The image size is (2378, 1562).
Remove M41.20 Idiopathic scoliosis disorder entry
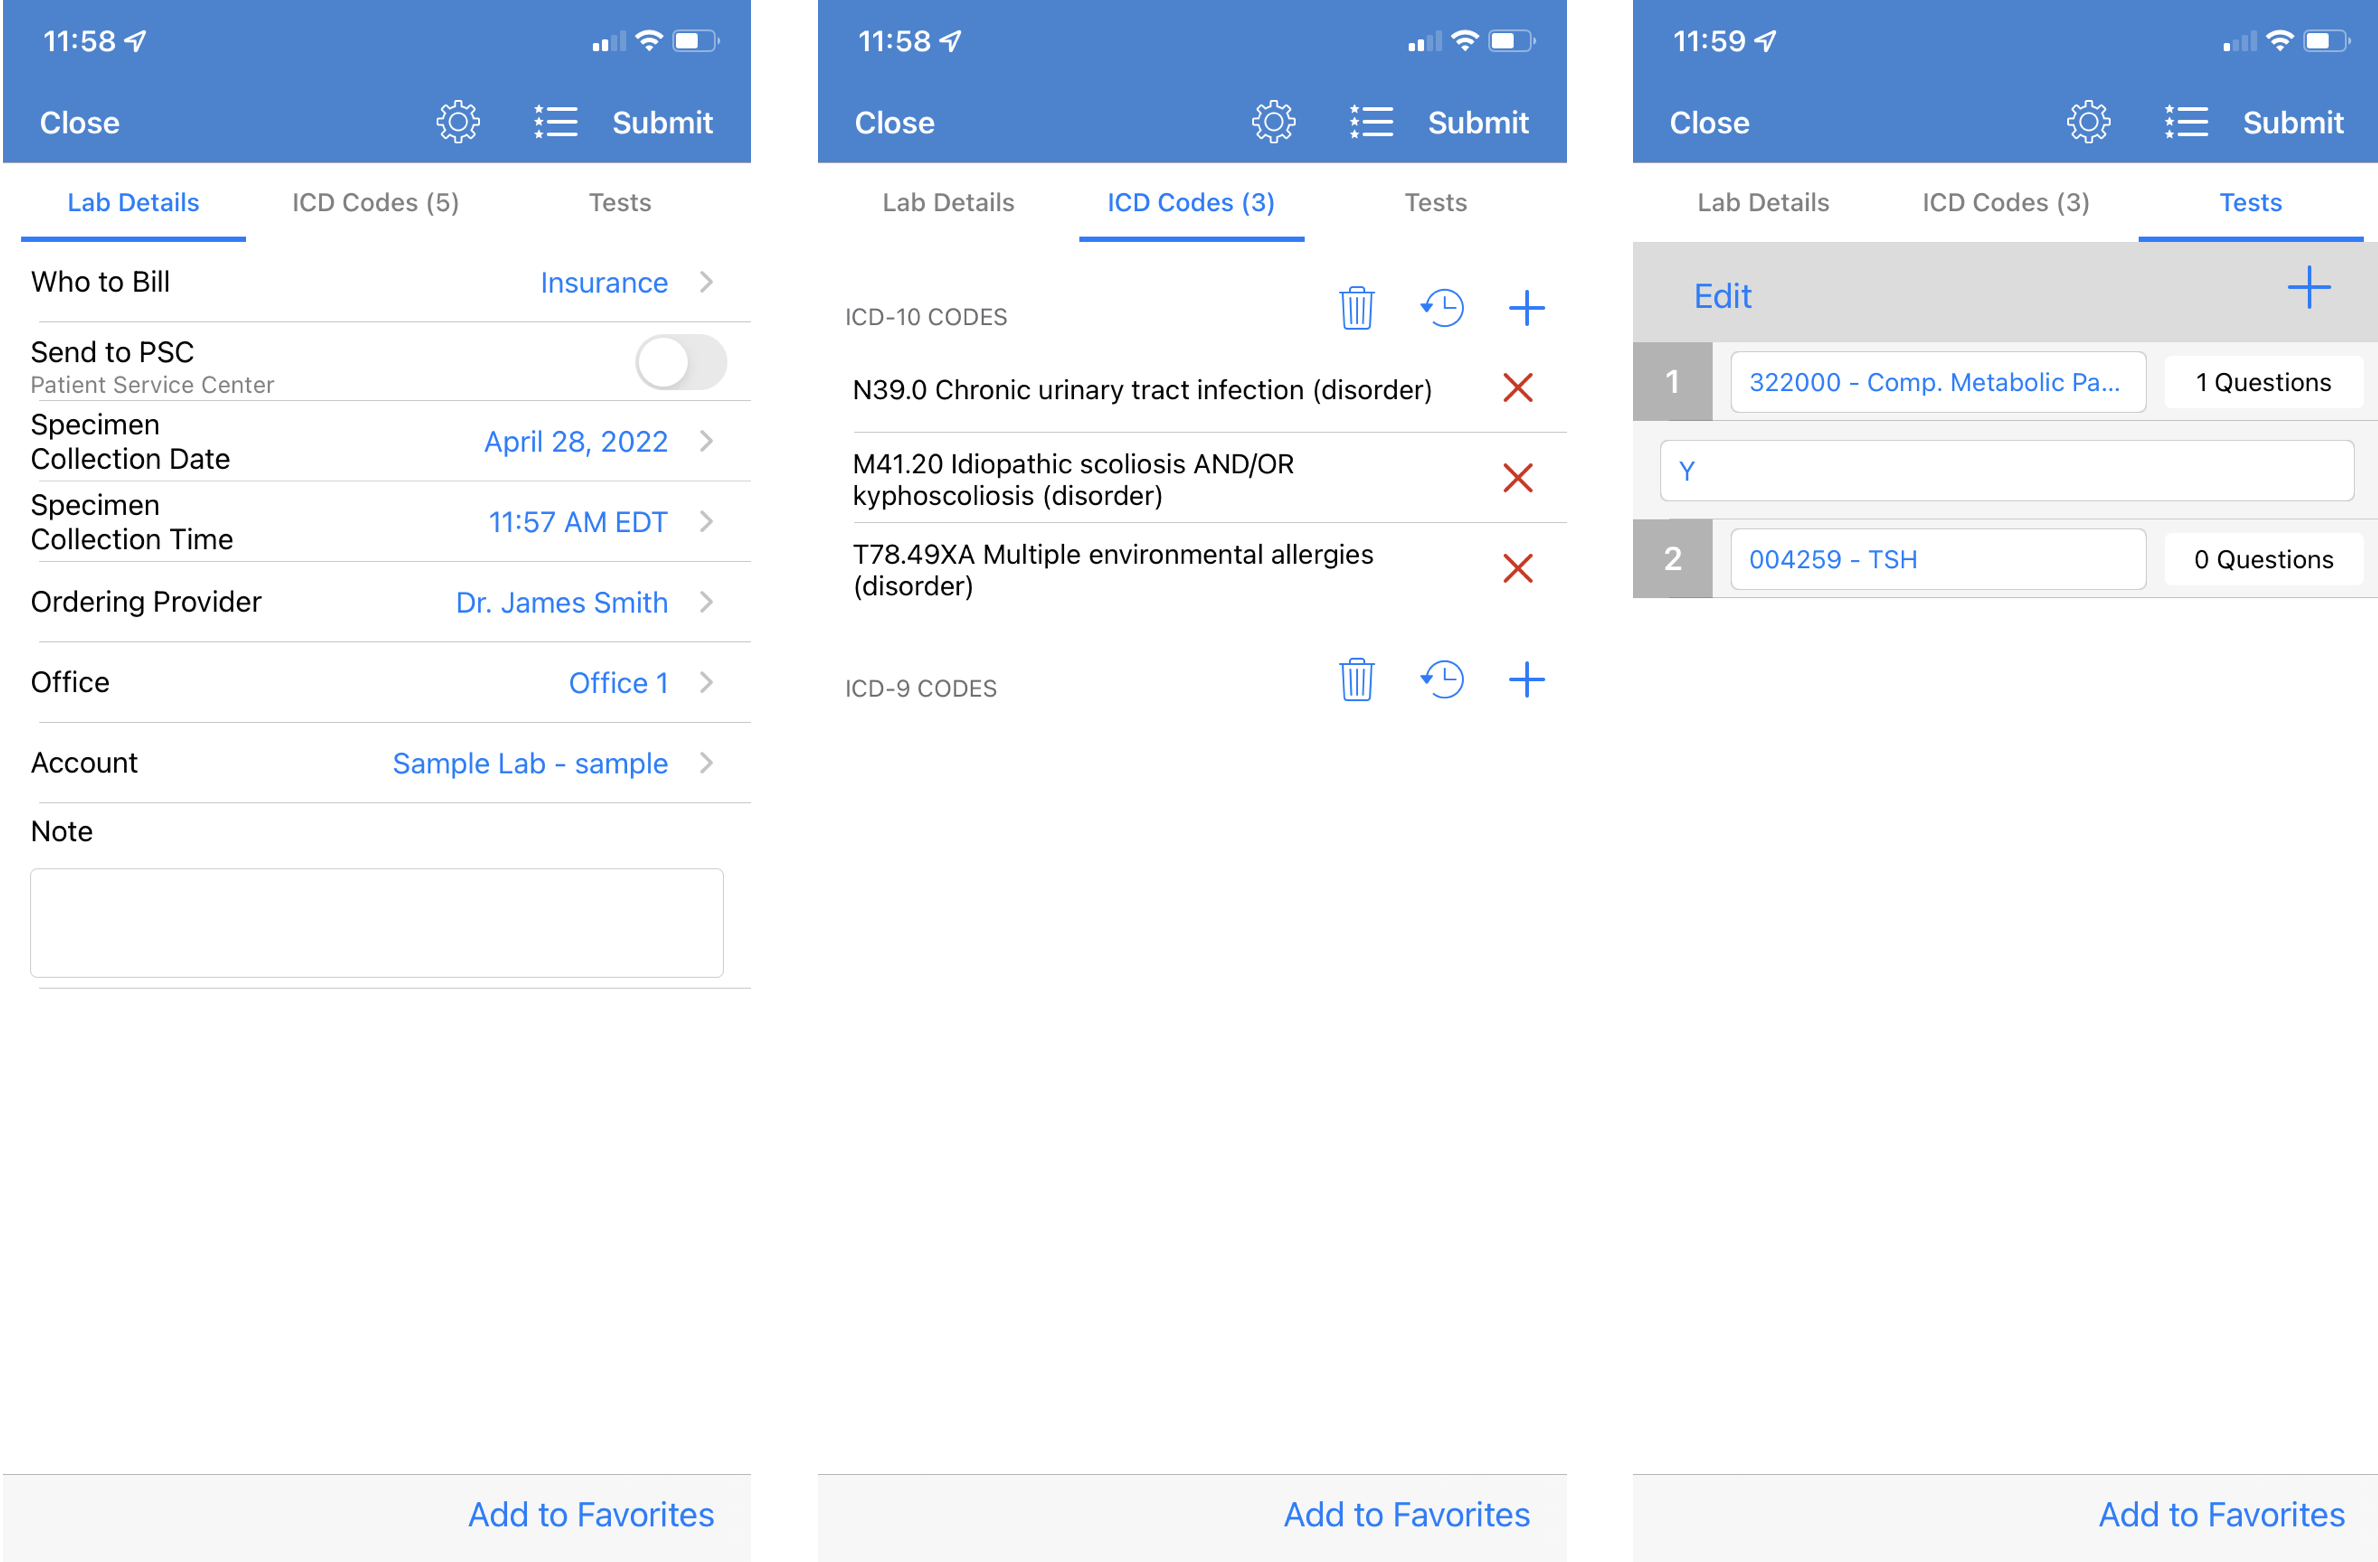[1519, 476]
